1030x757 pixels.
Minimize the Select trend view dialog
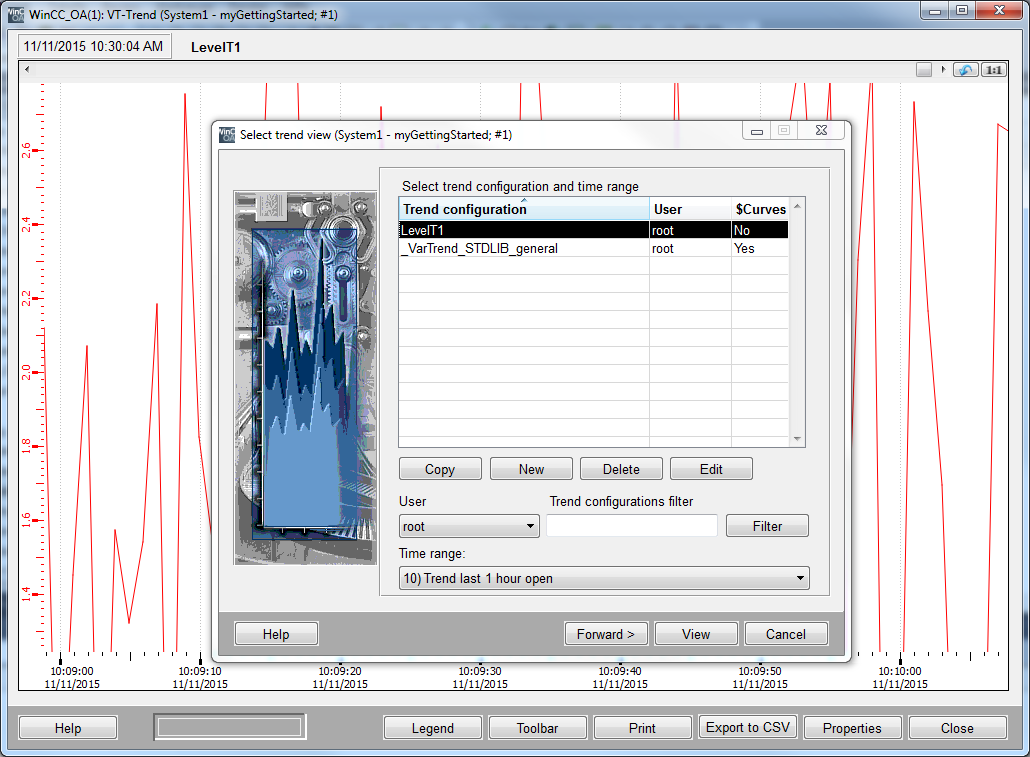click(757, 130)
